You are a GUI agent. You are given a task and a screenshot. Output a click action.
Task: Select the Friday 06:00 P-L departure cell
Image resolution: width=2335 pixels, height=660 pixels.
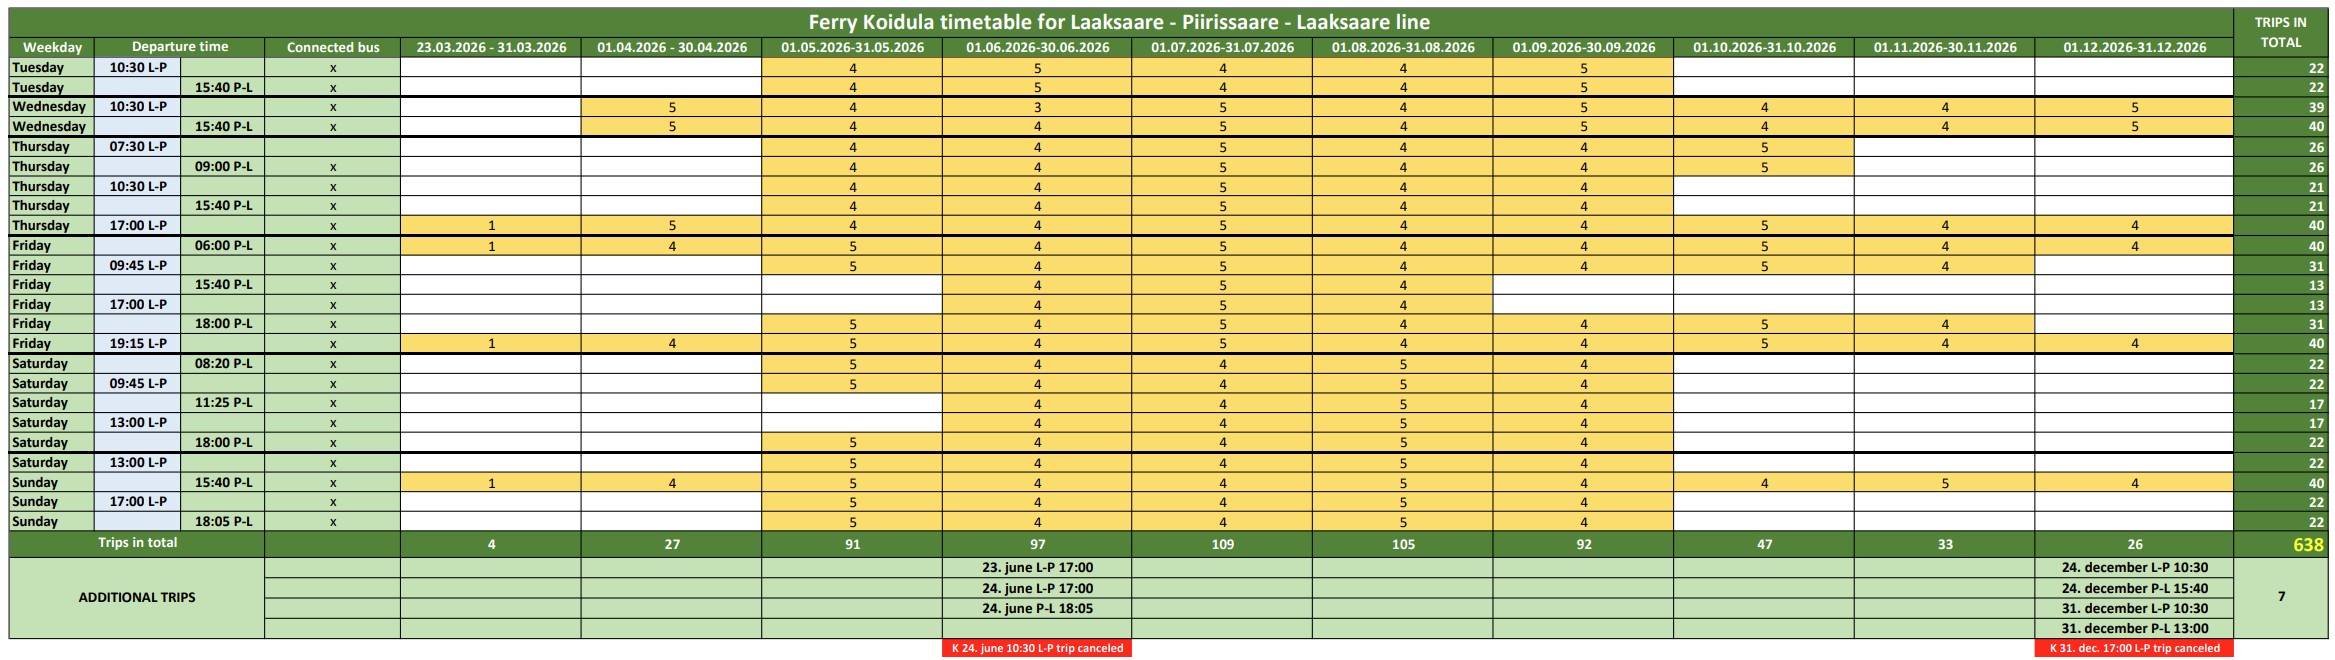(x=223, y=245)
